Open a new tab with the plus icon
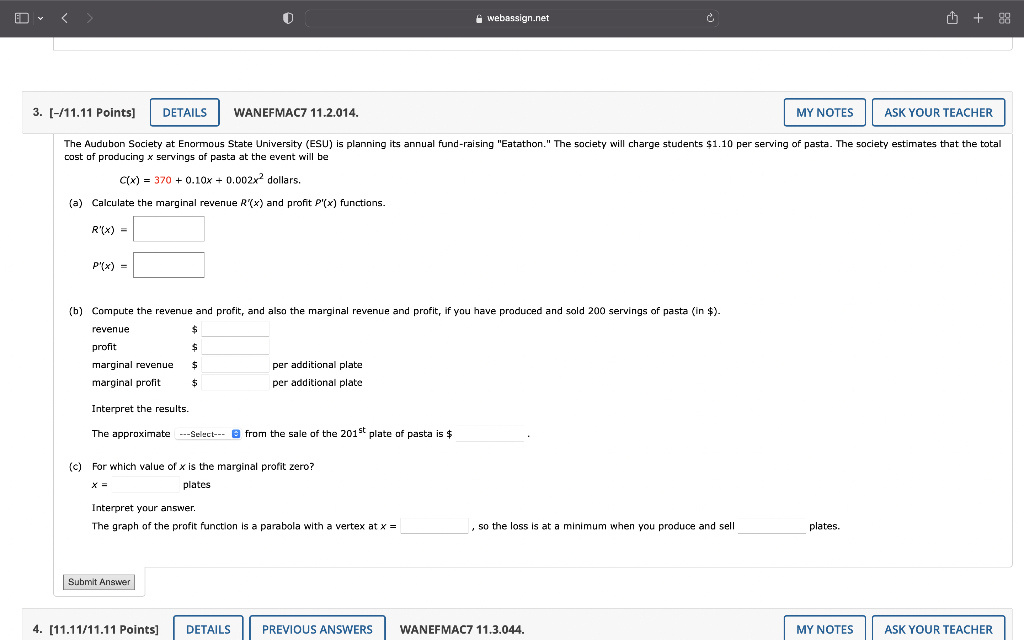This screenshot has width=1024, height=640. pos(978,17)
